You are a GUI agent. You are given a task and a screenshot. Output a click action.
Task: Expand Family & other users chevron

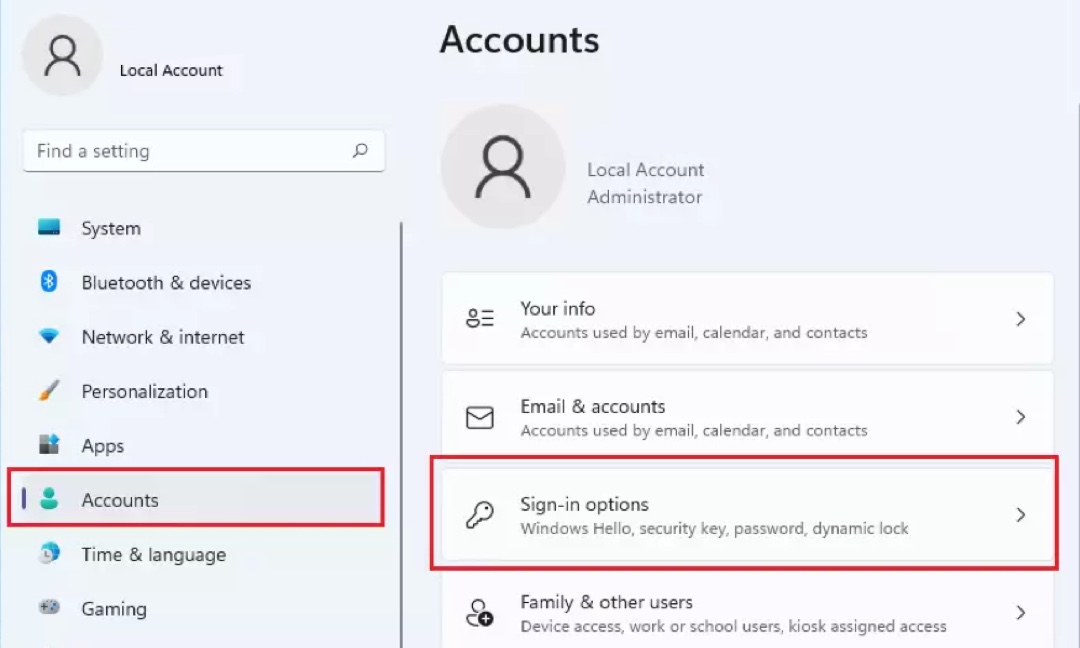coord(1020,612)
